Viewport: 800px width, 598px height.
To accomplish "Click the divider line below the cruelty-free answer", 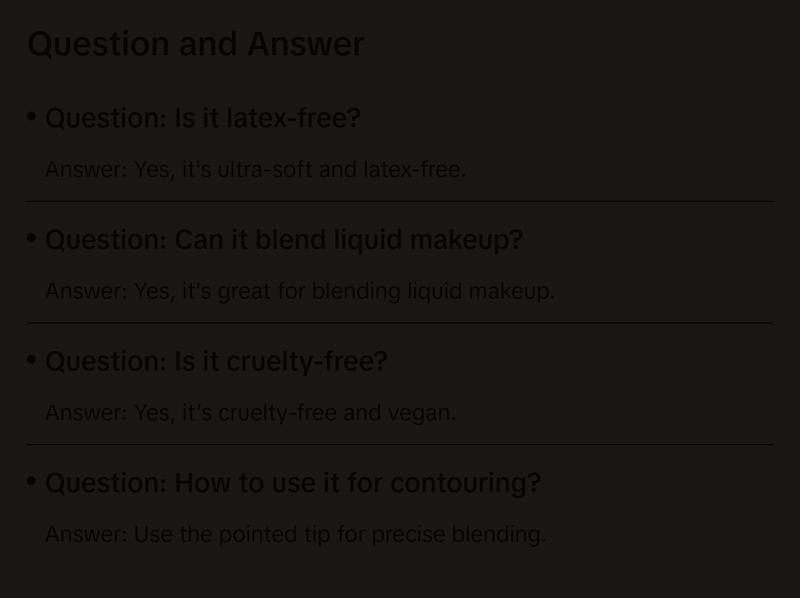I will 400,444.
